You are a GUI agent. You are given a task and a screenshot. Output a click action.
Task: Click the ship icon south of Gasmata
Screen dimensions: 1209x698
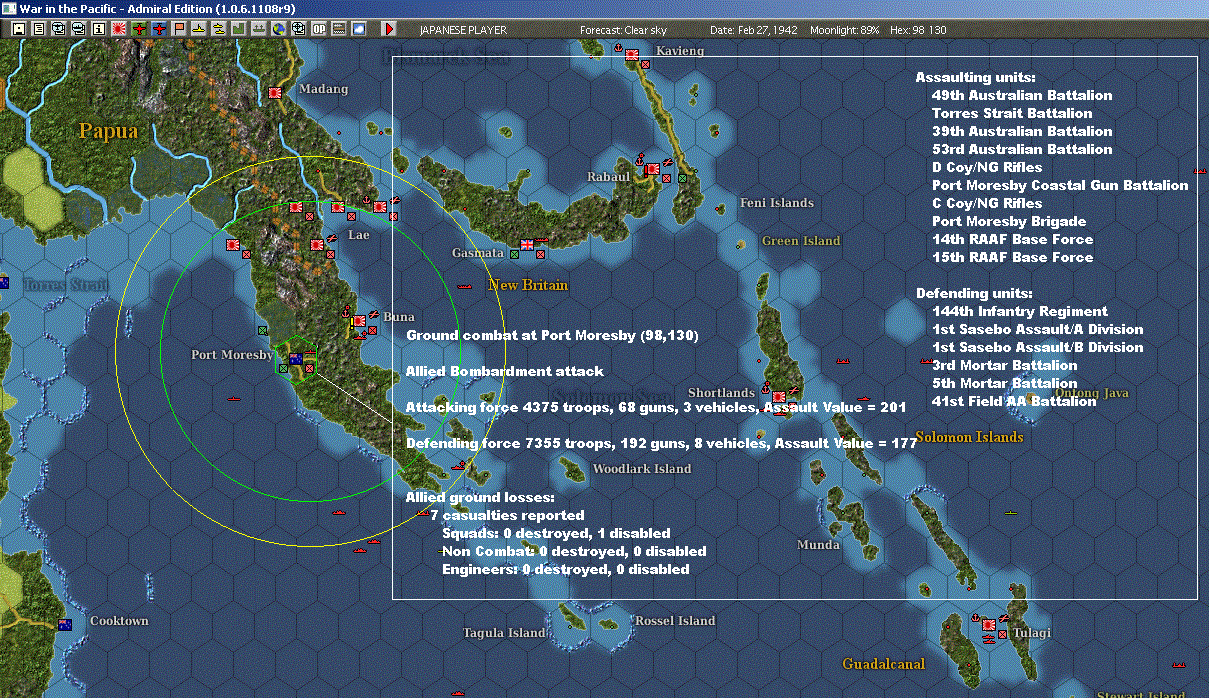(x=463, y=287)
